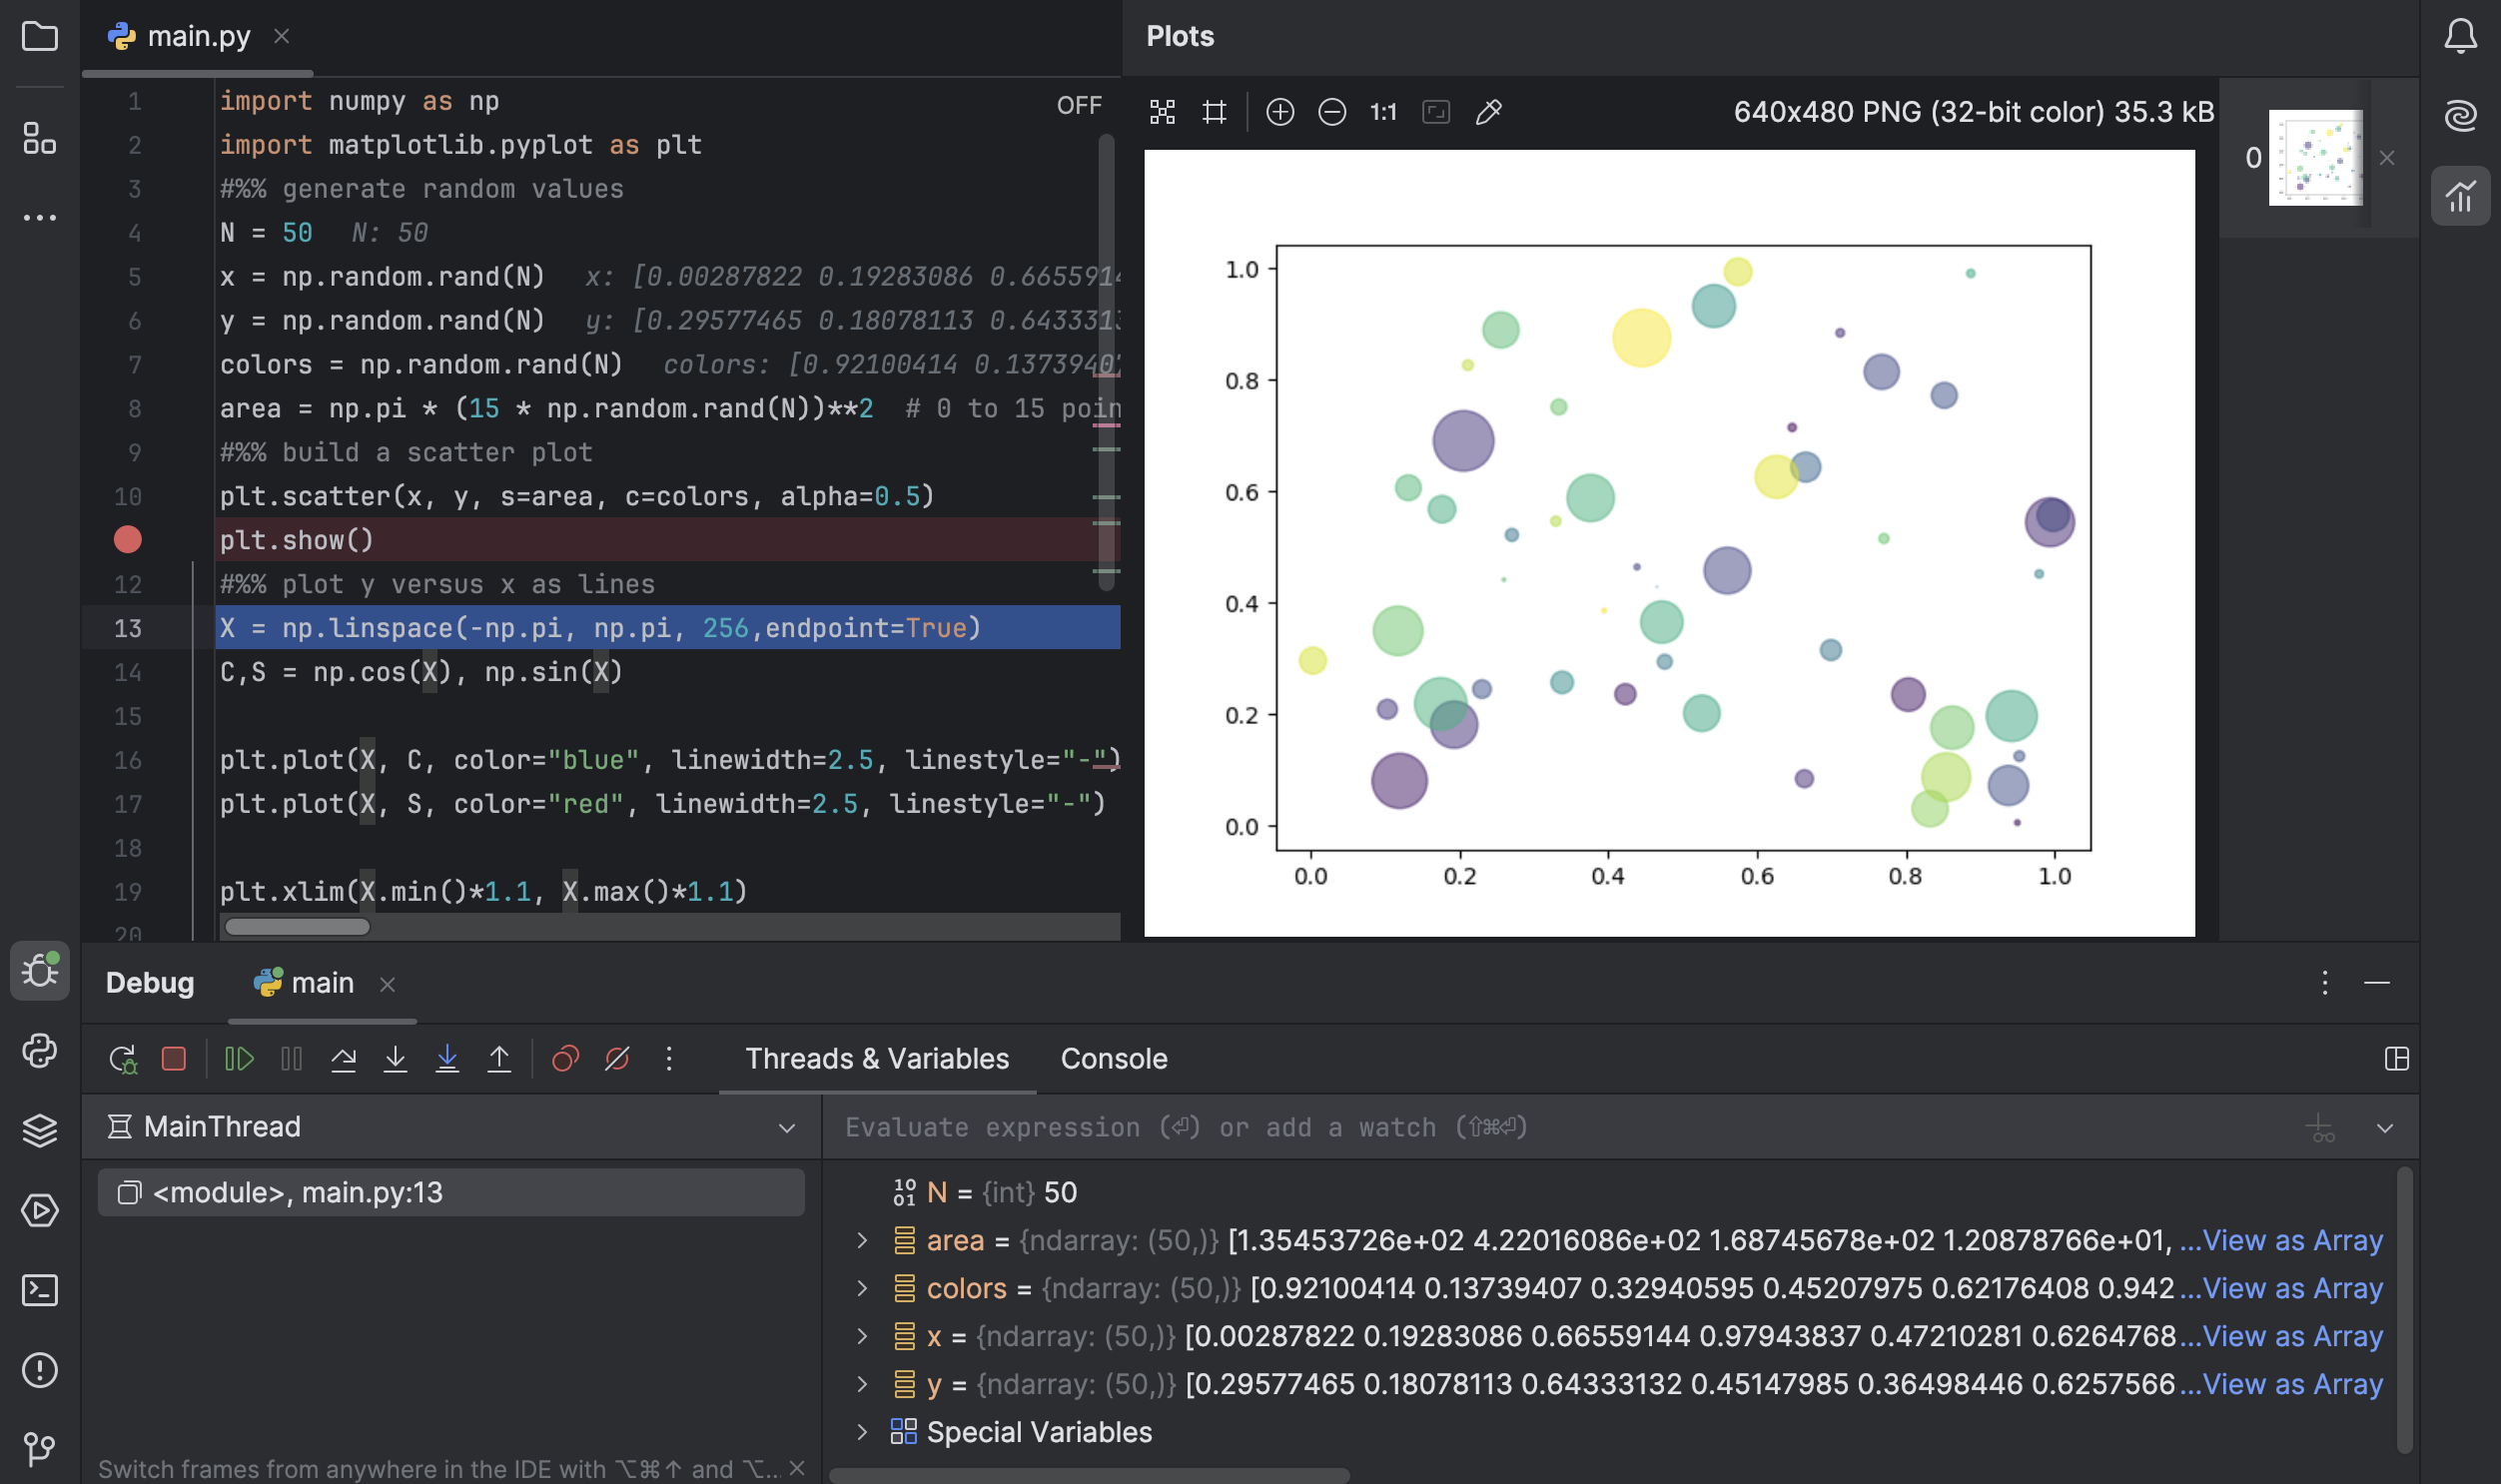This screenshot has height=1484, width=2501.
Task: Click the Step Over icon
Action: 343,1059
